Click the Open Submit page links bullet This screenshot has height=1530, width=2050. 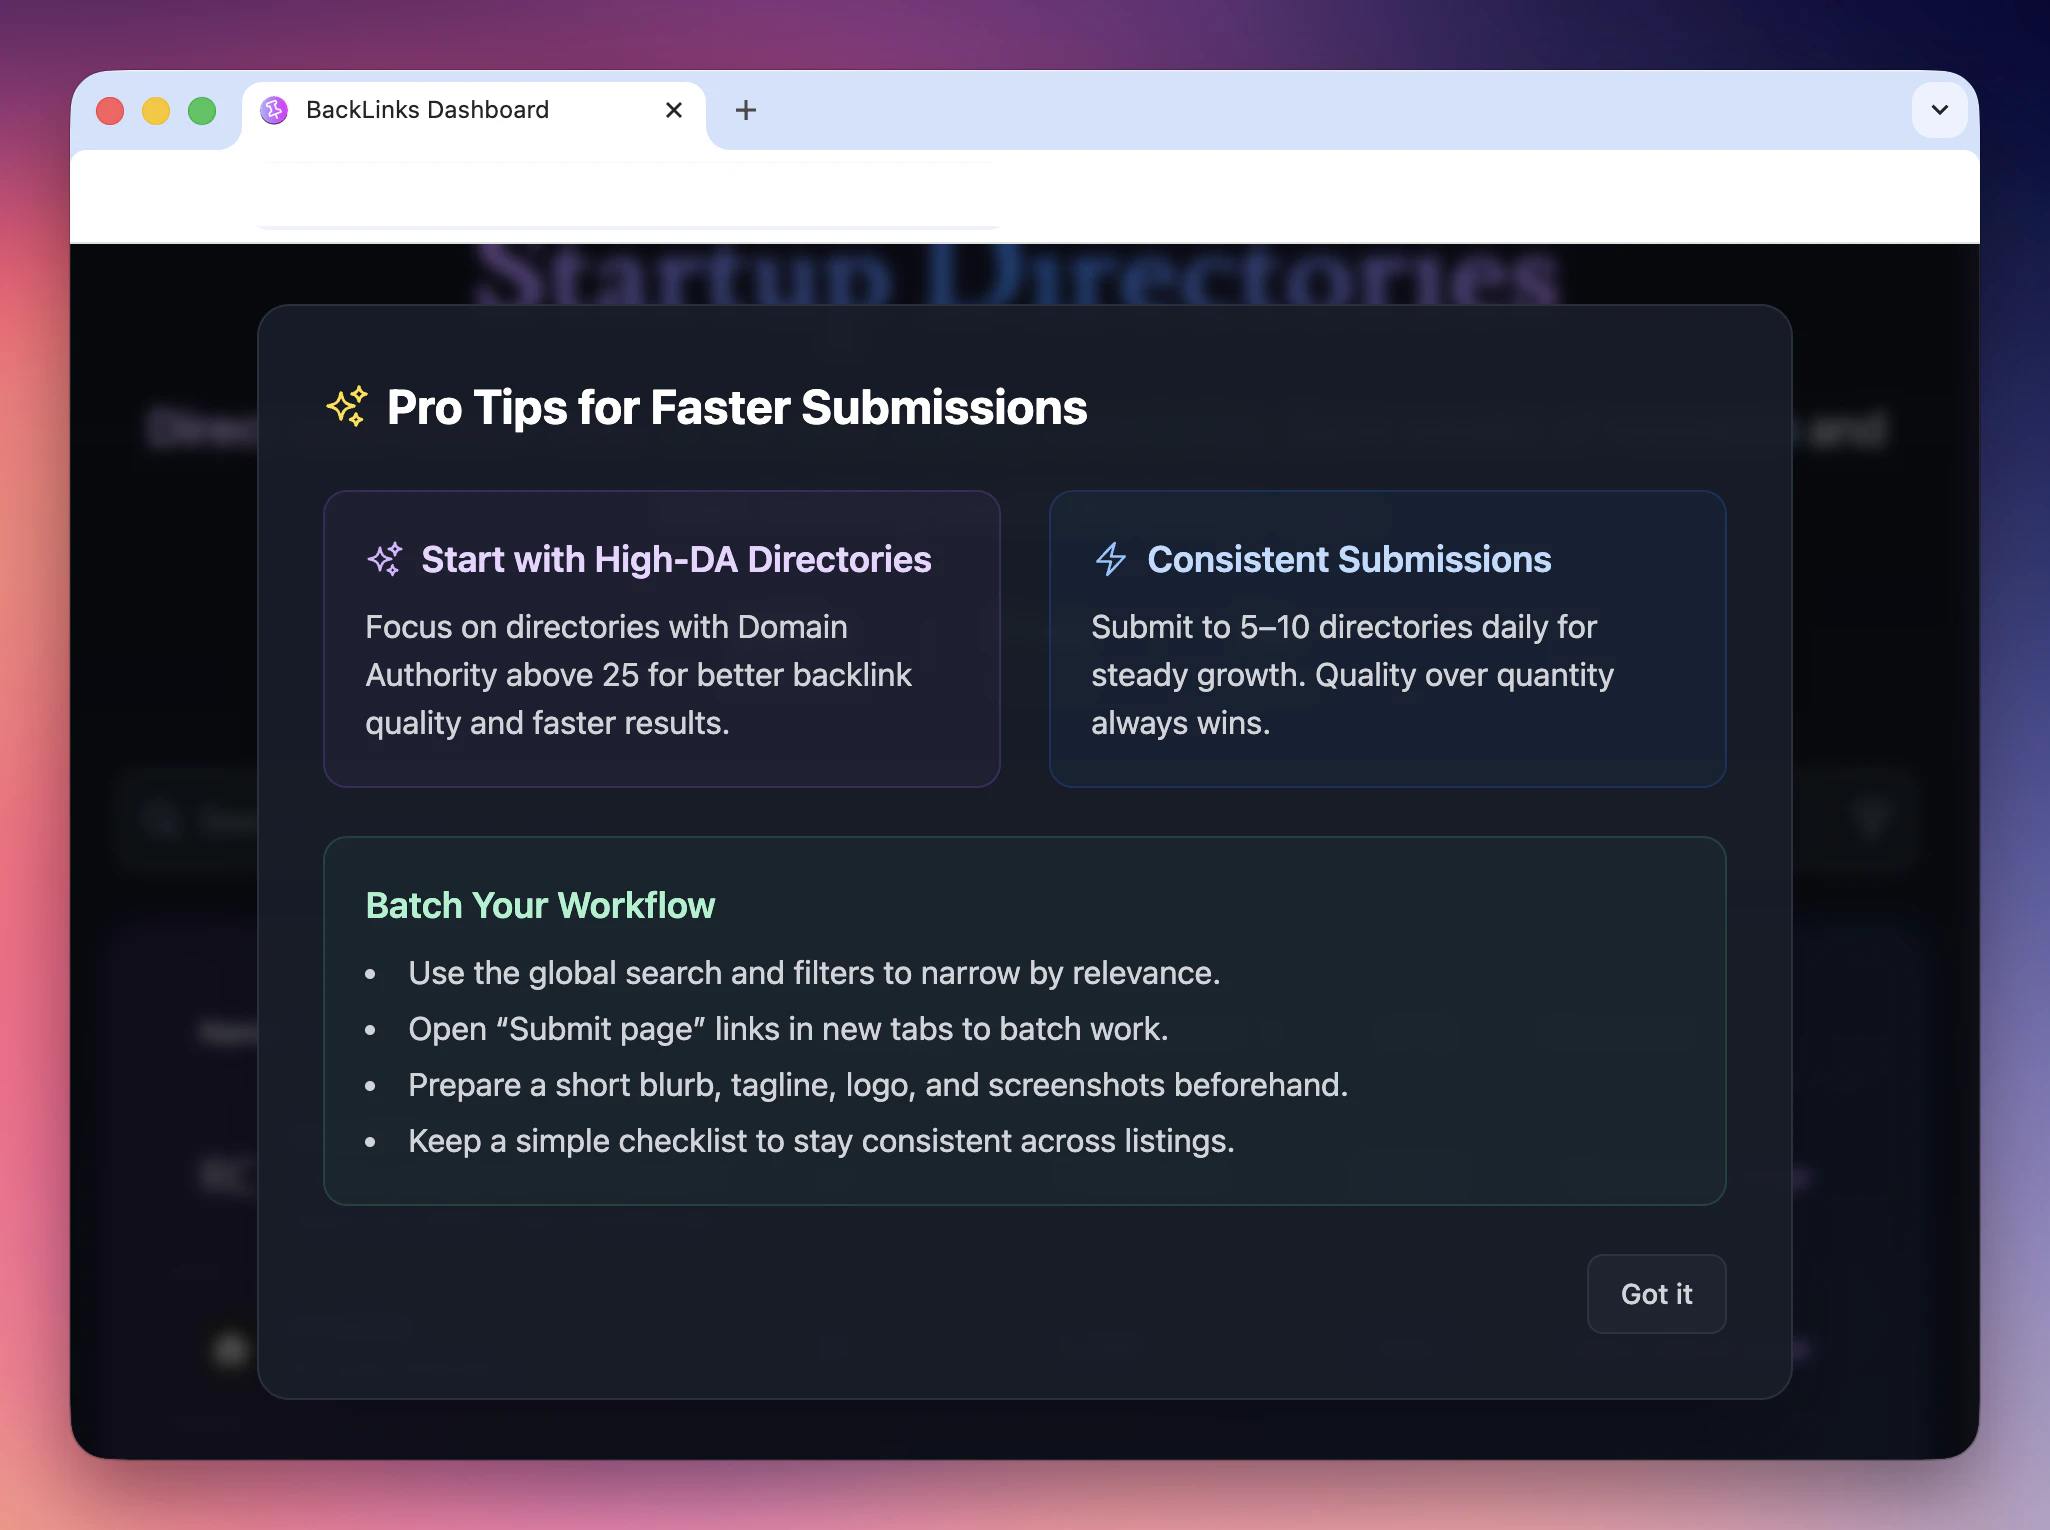[x=788, y=1029]
